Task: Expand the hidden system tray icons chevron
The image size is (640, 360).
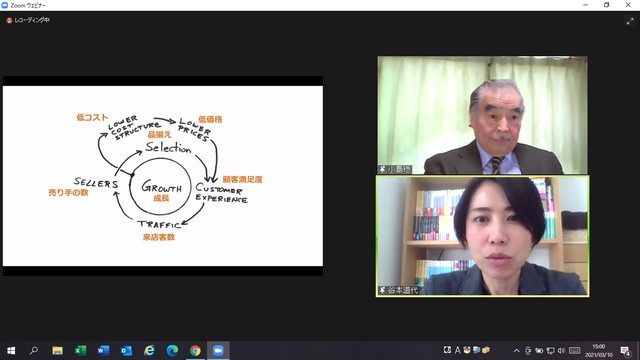Action: coord(516,351)
